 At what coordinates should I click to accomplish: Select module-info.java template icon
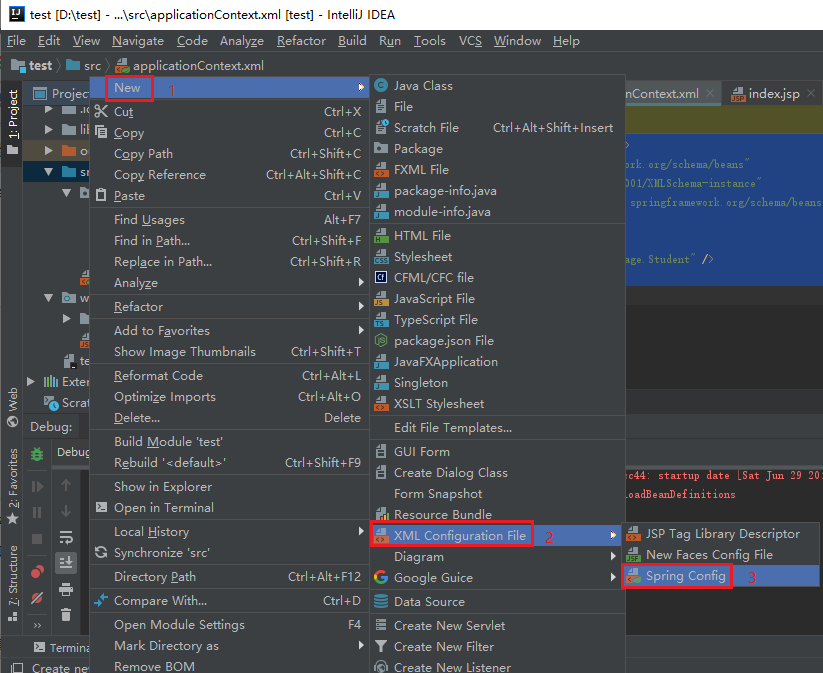pyautogui.click(x=381, y=212)
